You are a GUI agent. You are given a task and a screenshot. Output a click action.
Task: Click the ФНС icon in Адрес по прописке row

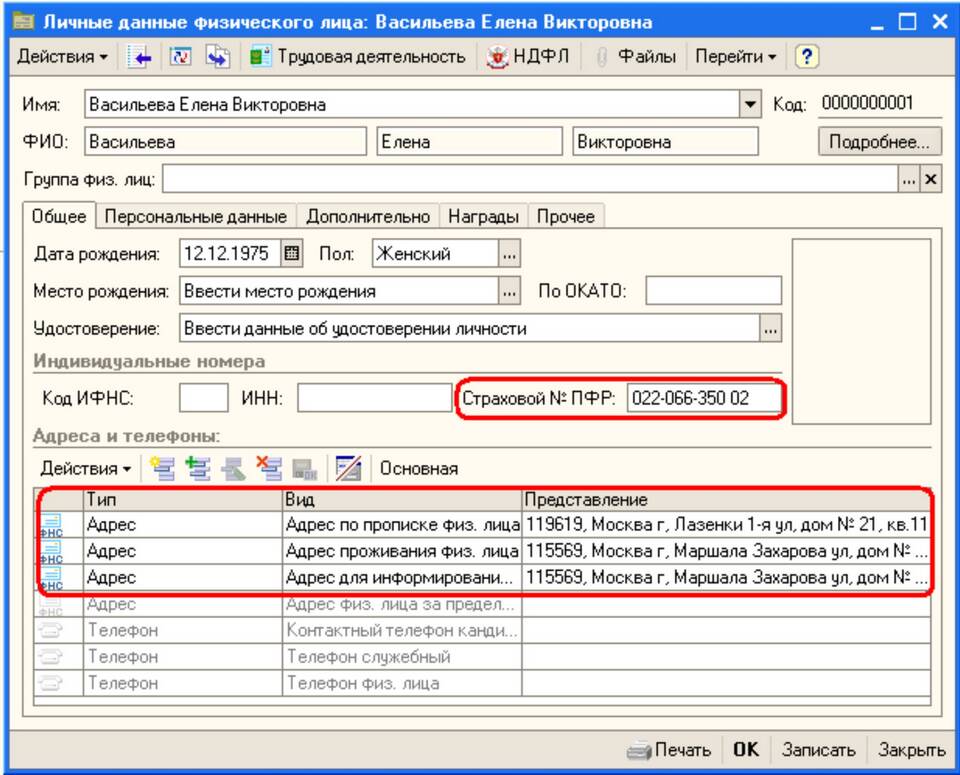click(x=51, y=525)
